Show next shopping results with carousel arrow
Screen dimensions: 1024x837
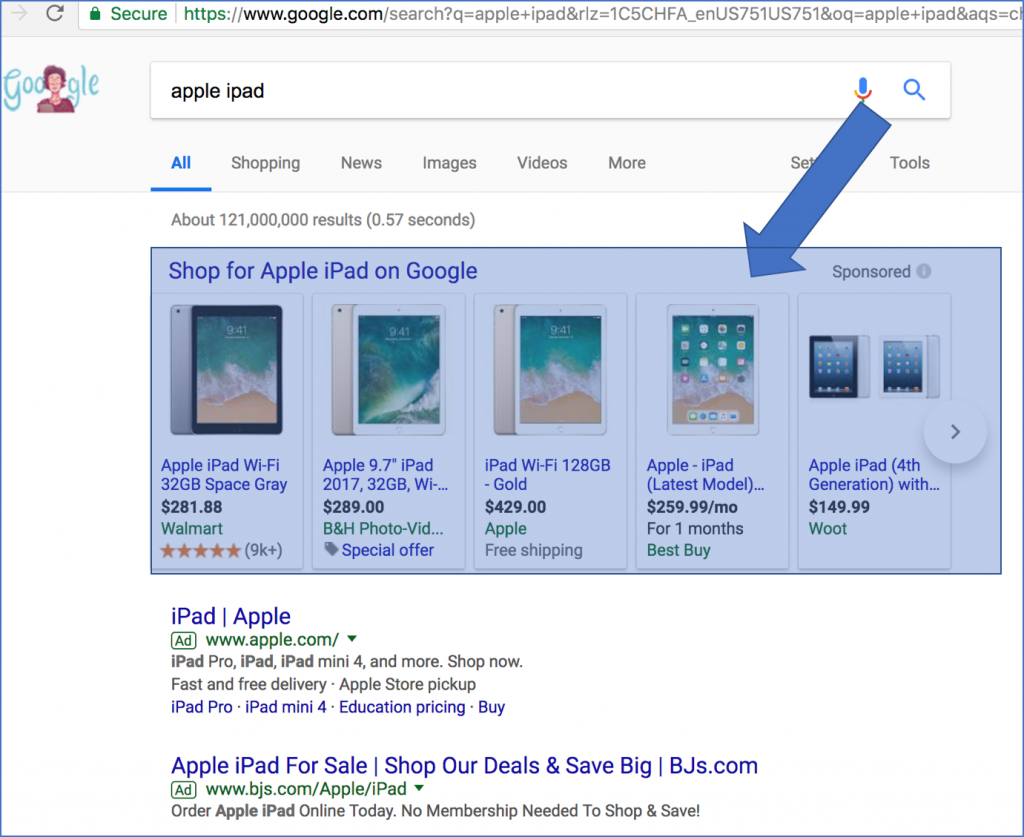coord(955,431)
